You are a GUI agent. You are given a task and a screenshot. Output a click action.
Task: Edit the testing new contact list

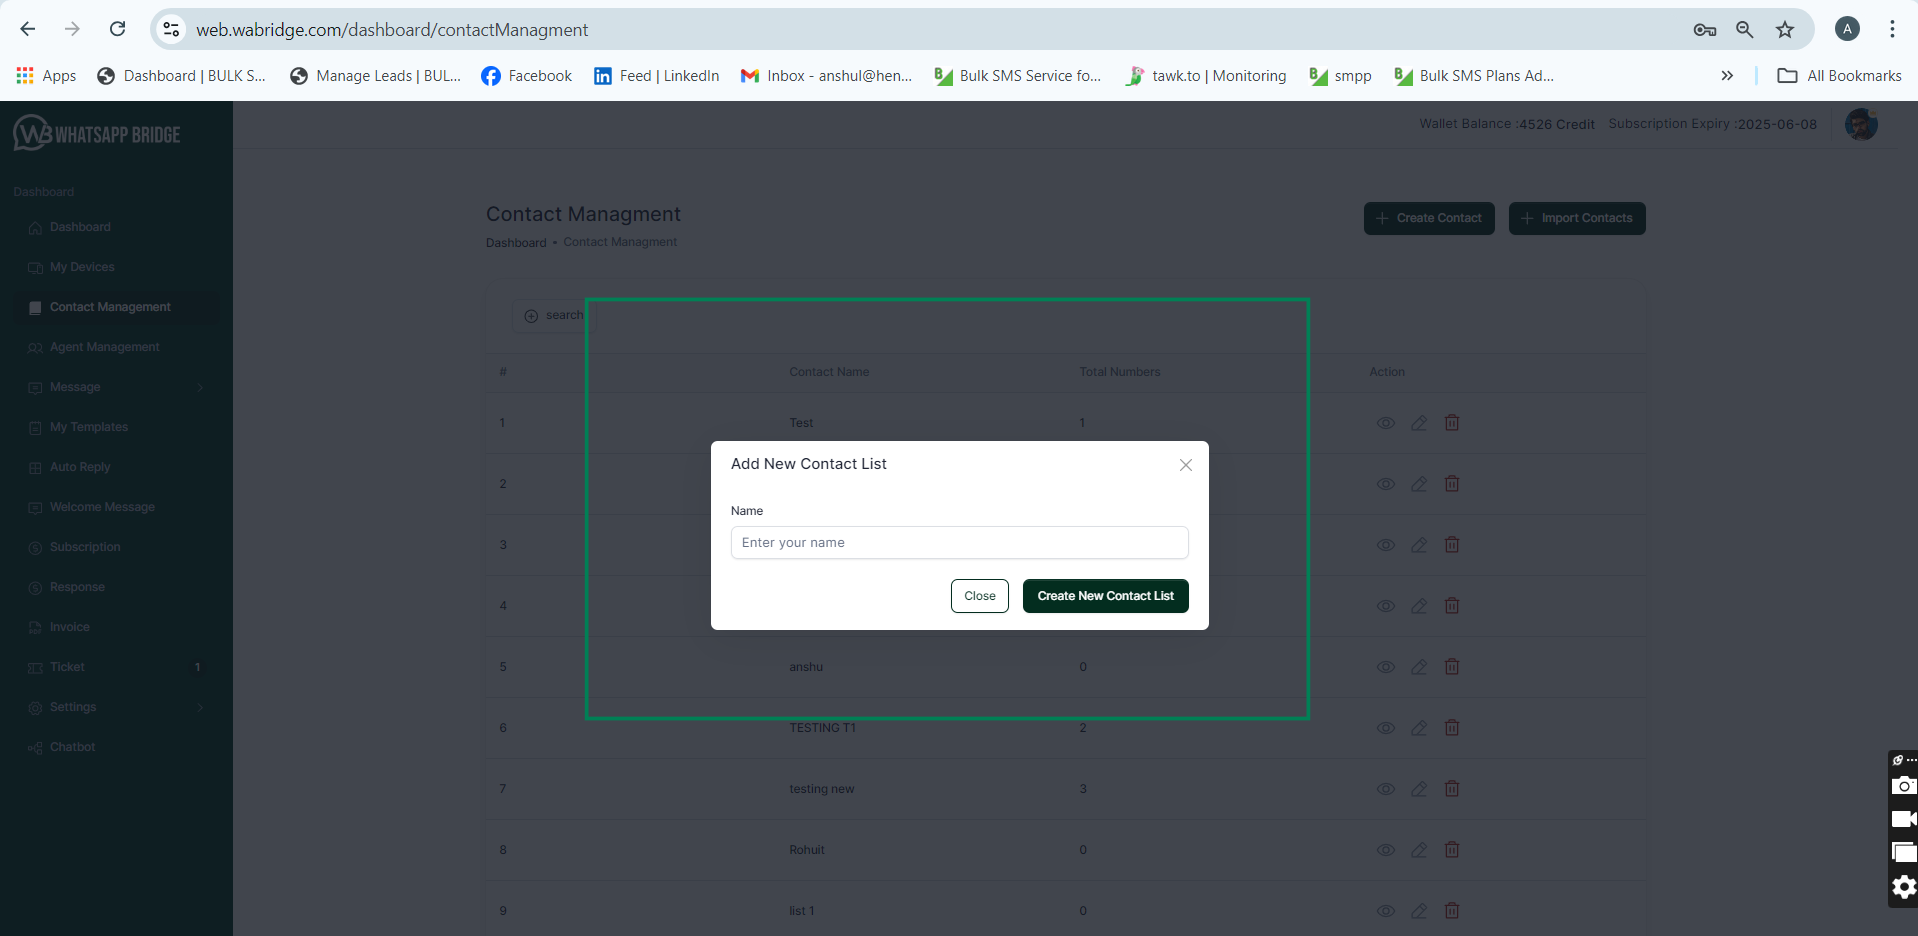click(x=1419, y=789)
